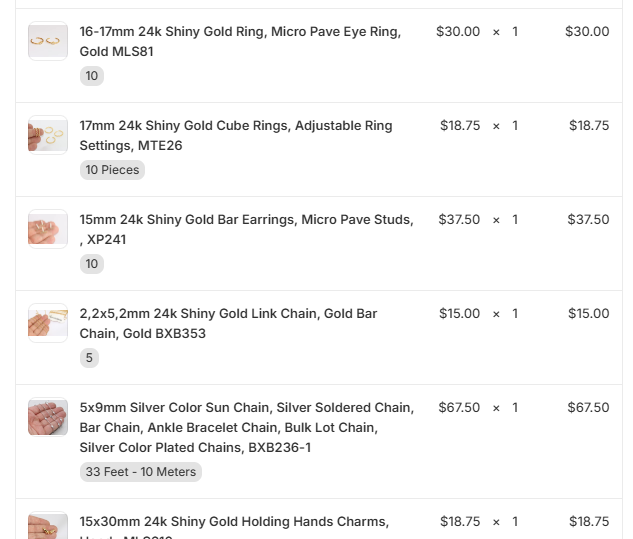Click the "10 Pieces" variant badge
Screen dimensions: 633x539
[112, 170]
